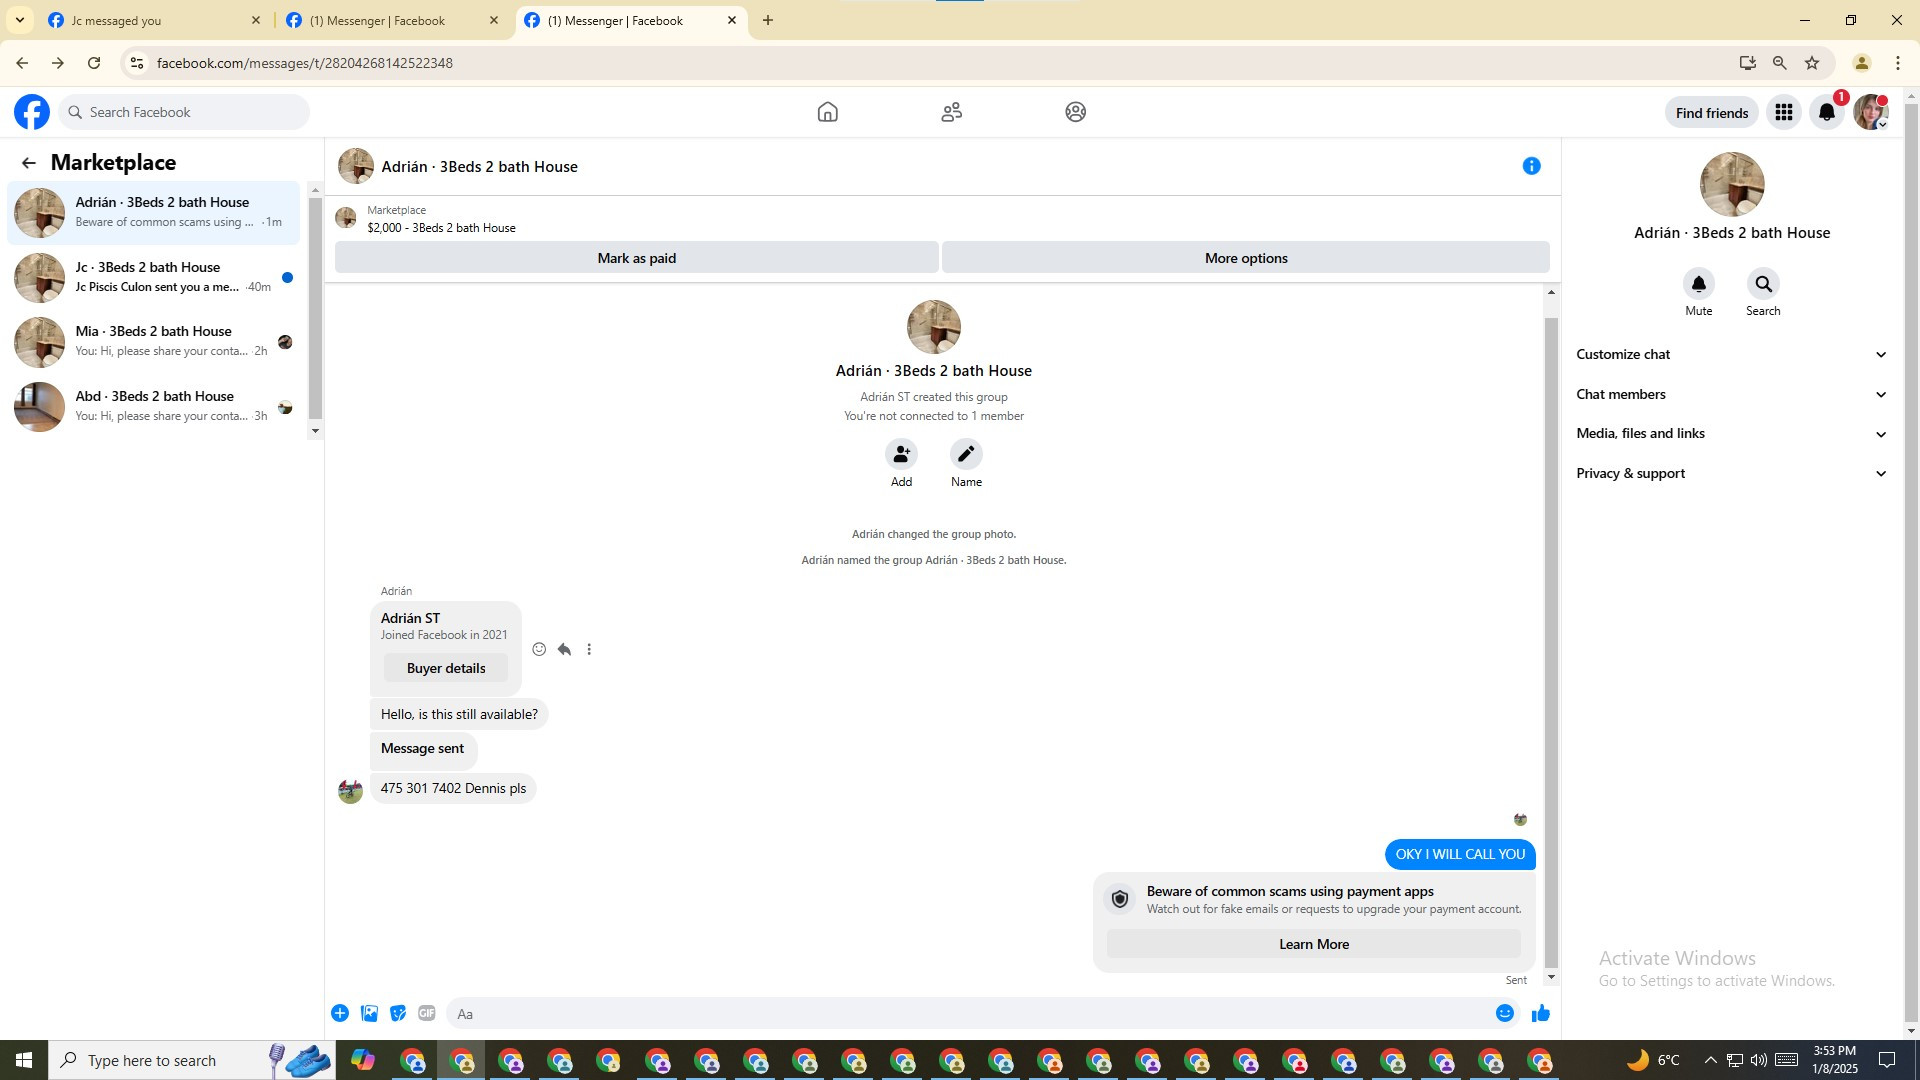Click the Name edit pencil icon
The width and height of the screenshot is (1920, 1080).
(x=966, y=454)
